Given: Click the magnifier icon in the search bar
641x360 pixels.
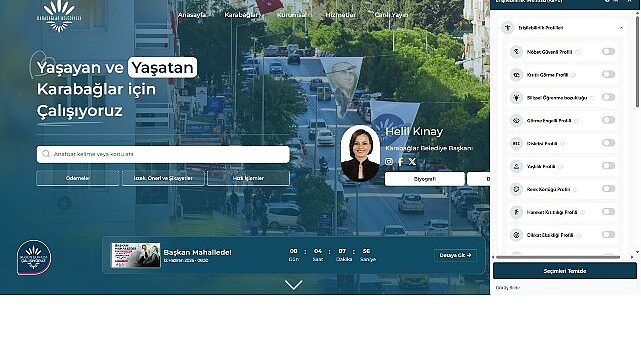Looking at the screenshot, I should 46,154.
